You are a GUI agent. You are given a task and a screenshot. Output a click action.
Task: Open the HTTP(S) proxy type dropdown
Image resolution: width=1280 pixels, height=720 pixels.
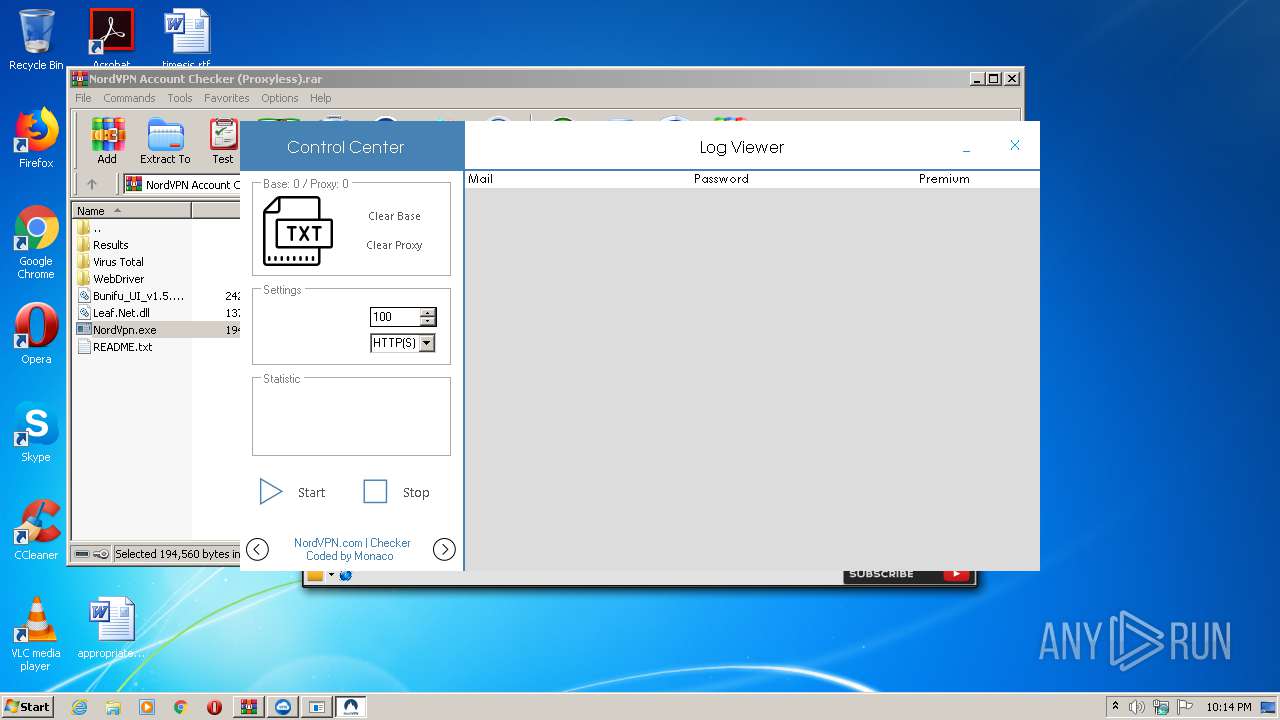point(427,343)
